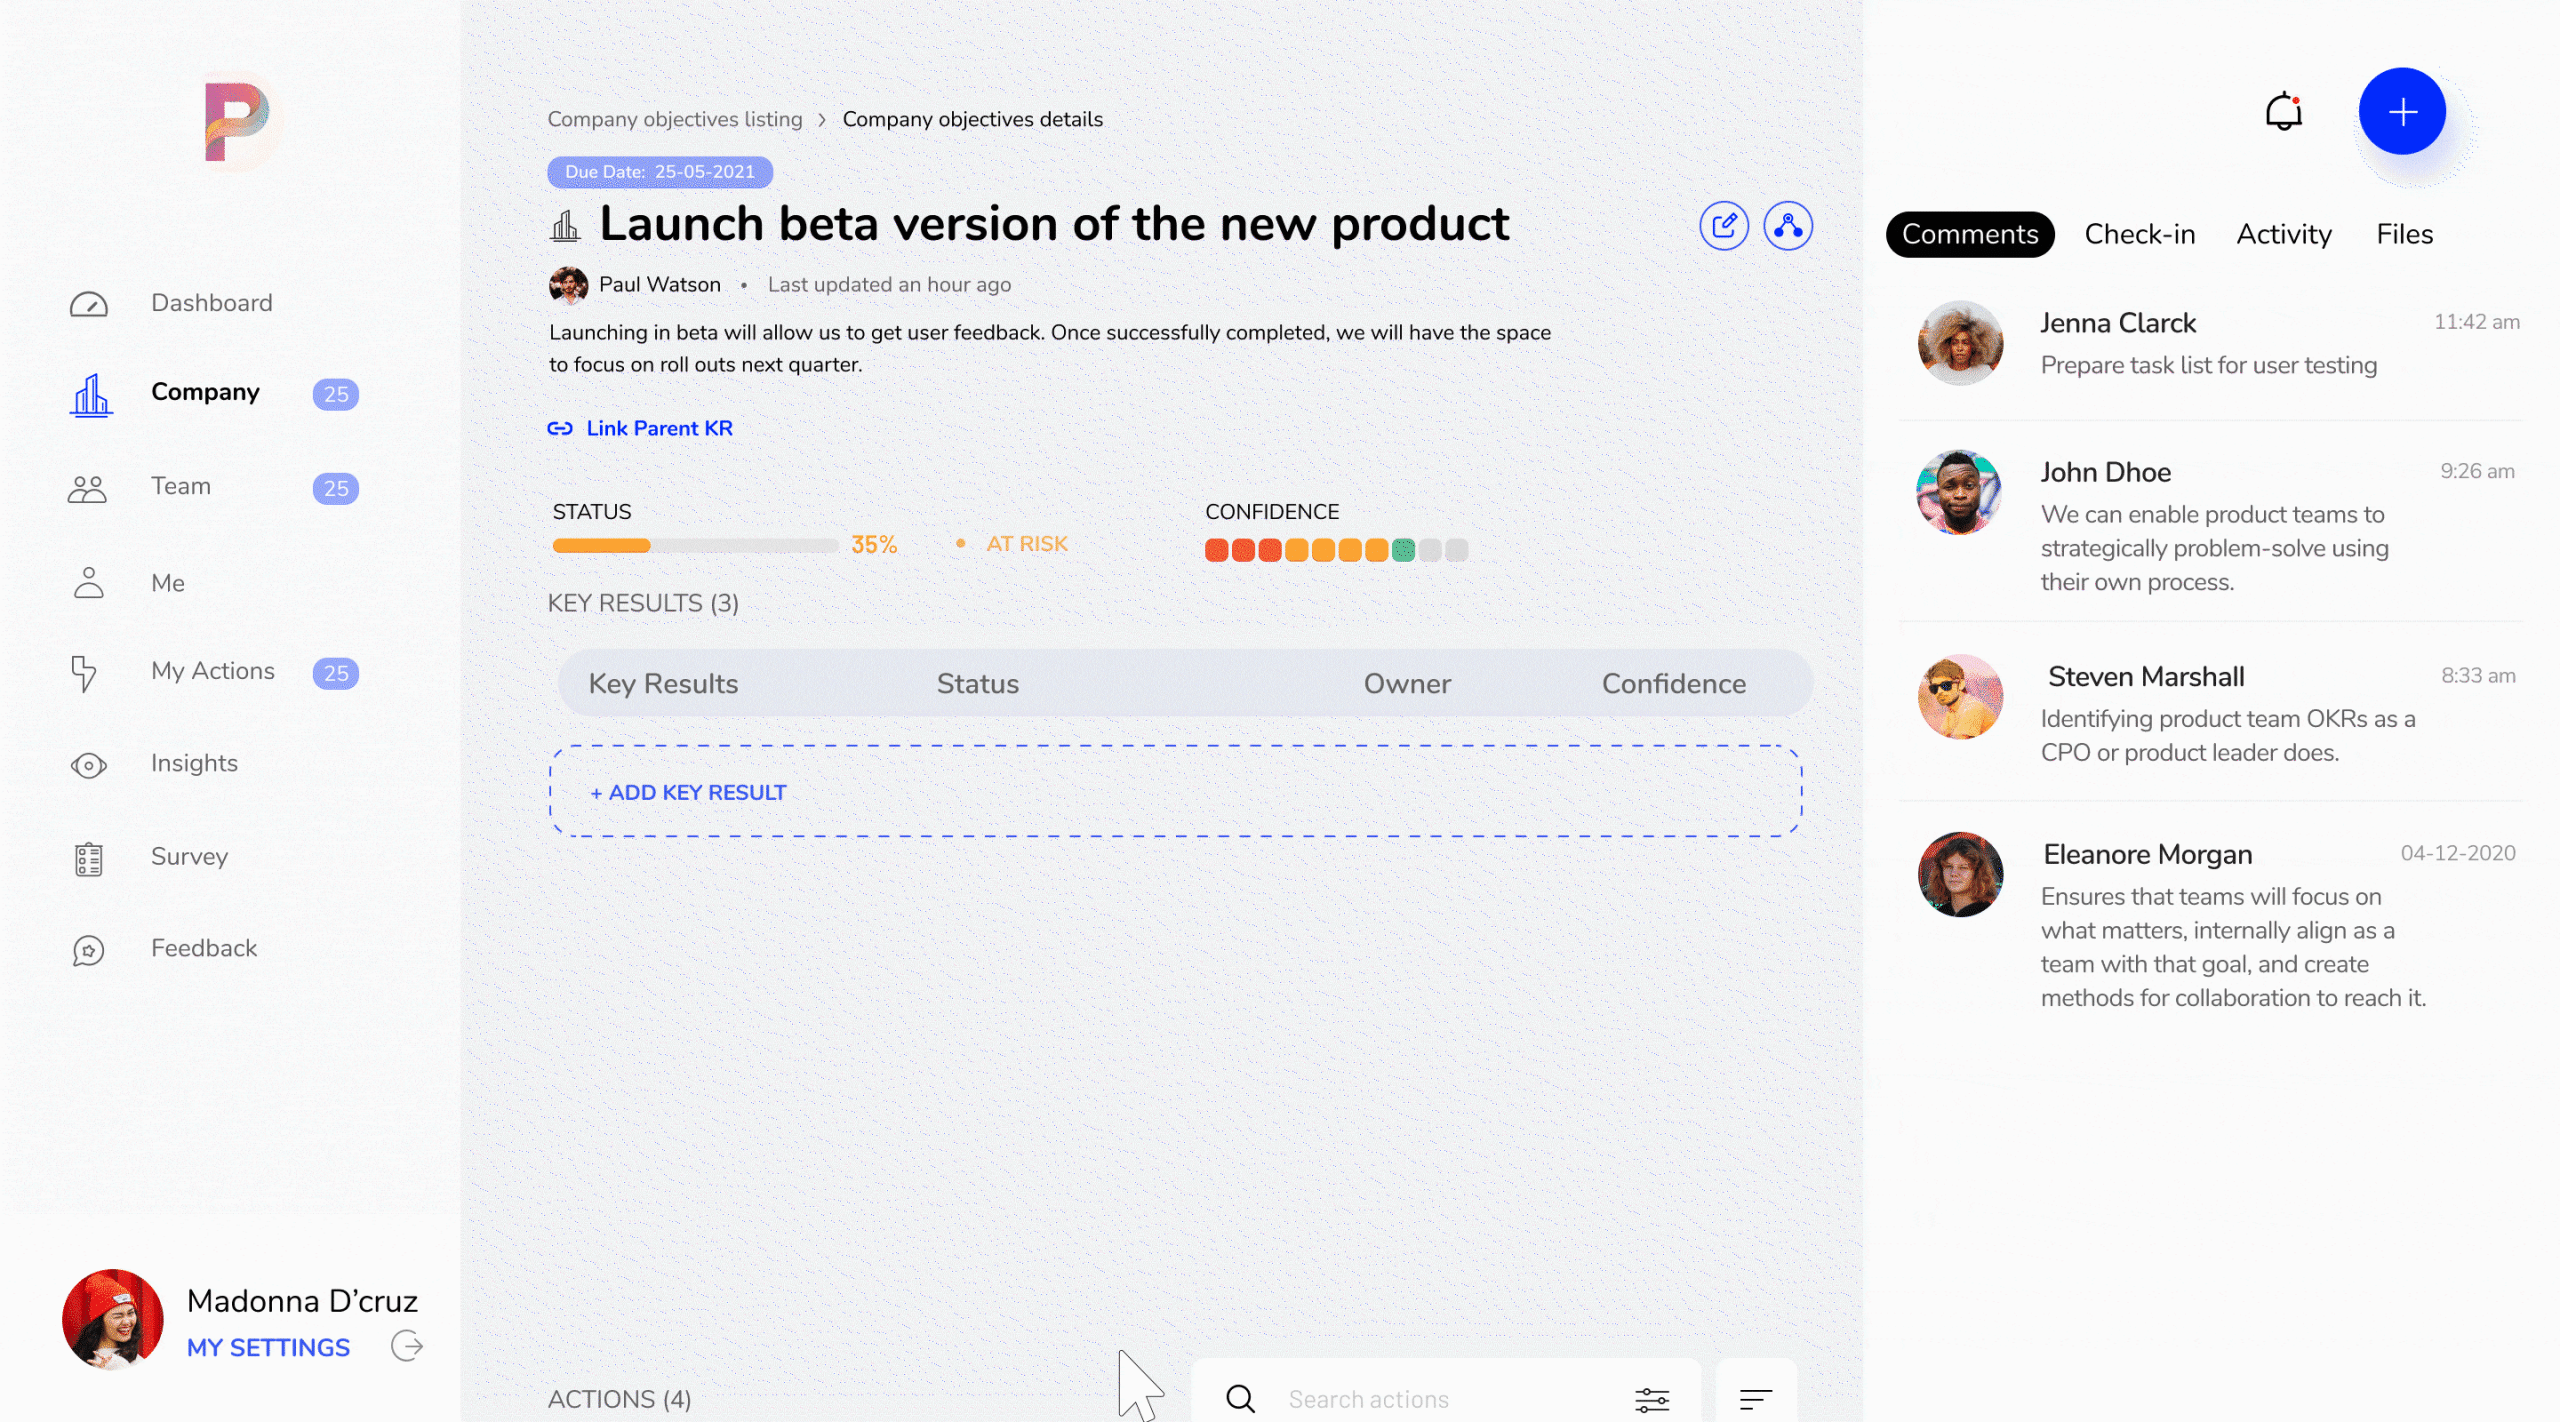
Task: Click the edit objective pencil icon
Action: point(1724,226)
